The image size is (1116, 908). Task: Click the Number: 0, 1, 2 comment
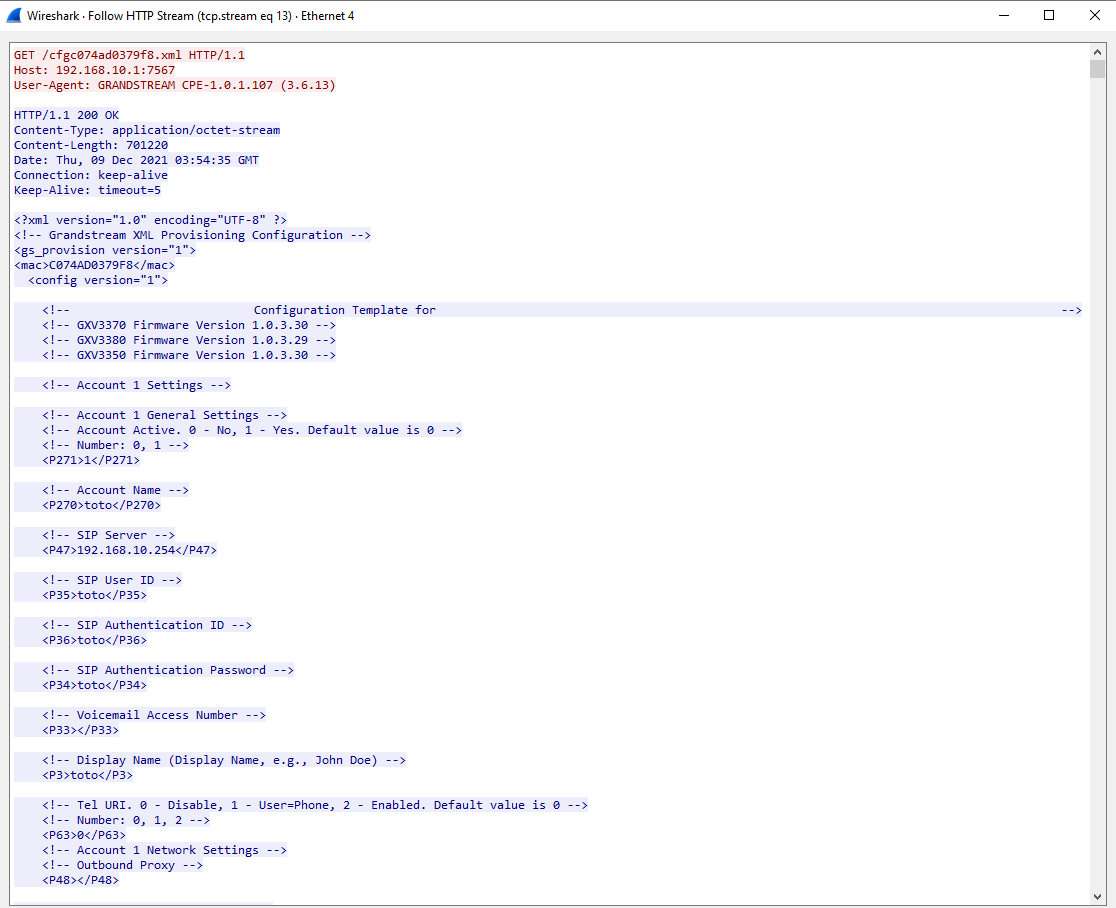pos(126,819)
